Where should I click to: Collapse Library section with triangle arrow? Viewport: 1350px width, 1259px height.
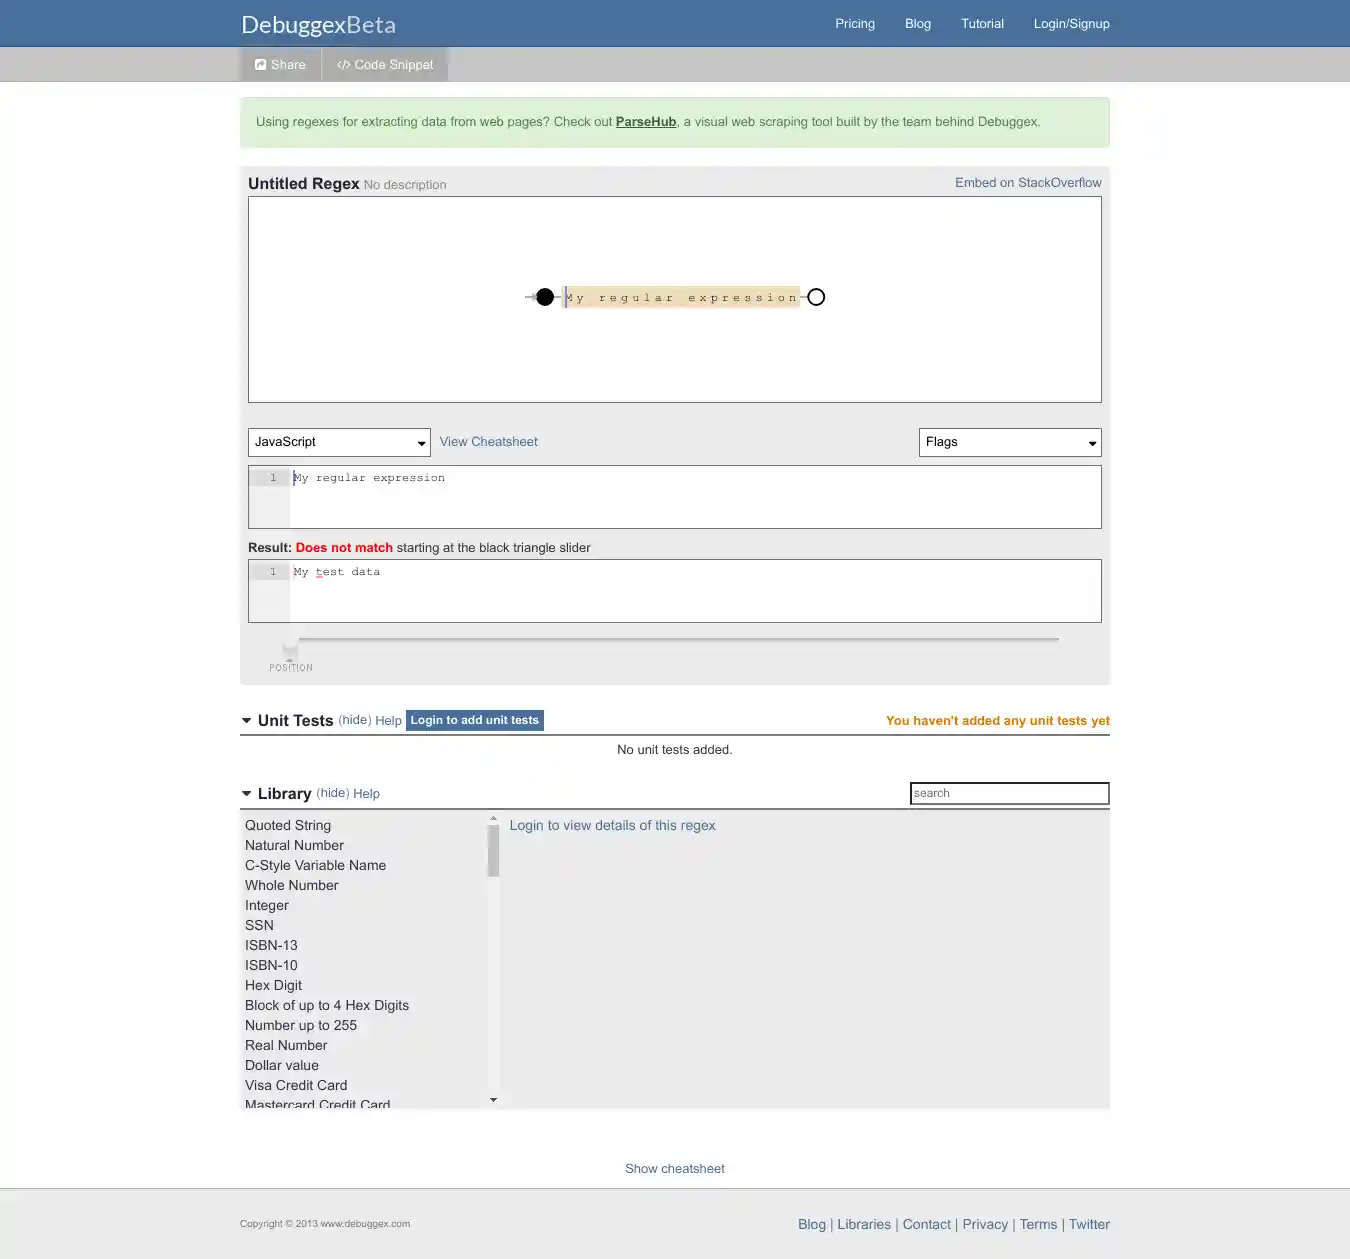point(247,794)
